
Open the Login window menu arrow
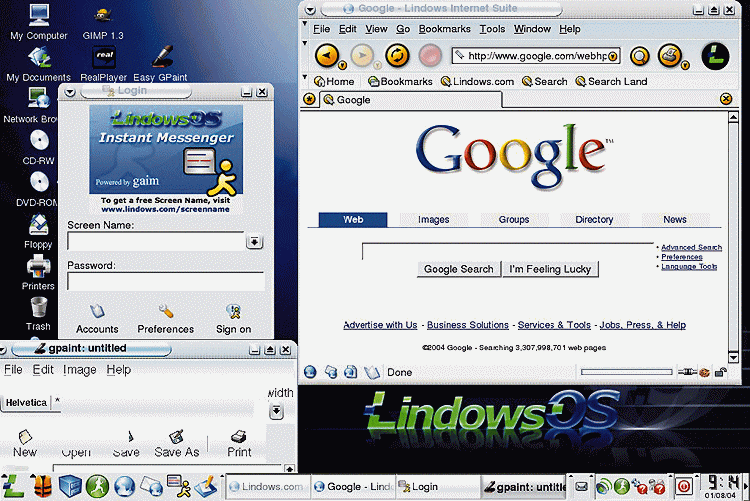click(70, 92)
